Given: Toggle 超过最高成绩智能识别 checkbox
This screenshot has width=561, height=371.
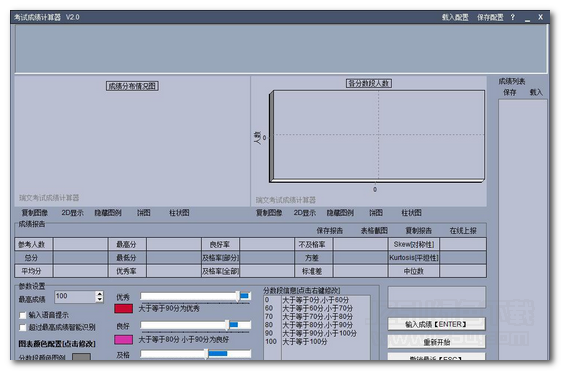Looking at the screenshot, I should tap(23, 327).
